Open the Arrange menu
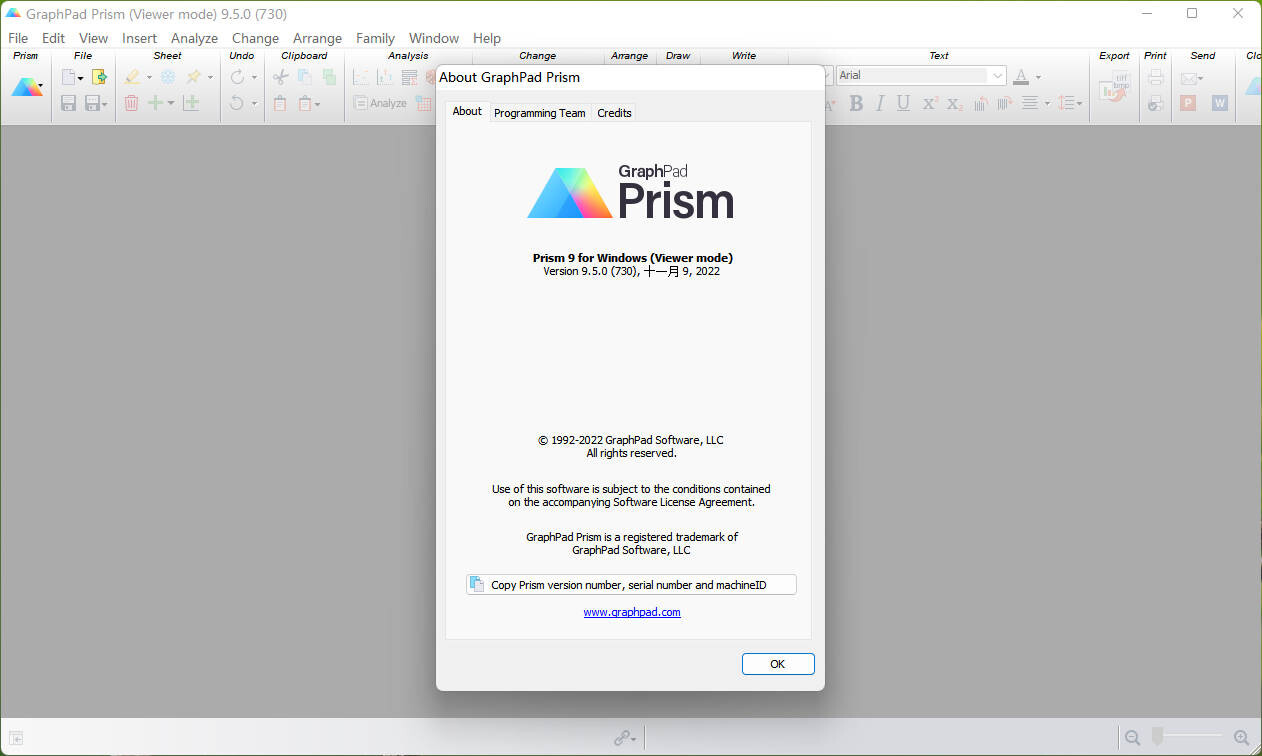 point(317,38)
